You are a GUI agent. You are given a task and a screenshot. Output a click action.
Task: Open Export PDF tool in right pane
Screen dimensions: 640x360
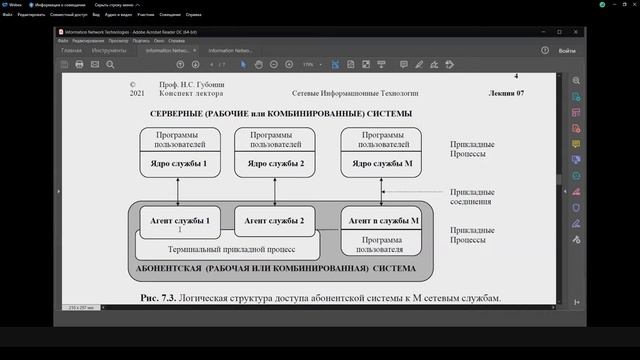(x=576, y=97)
